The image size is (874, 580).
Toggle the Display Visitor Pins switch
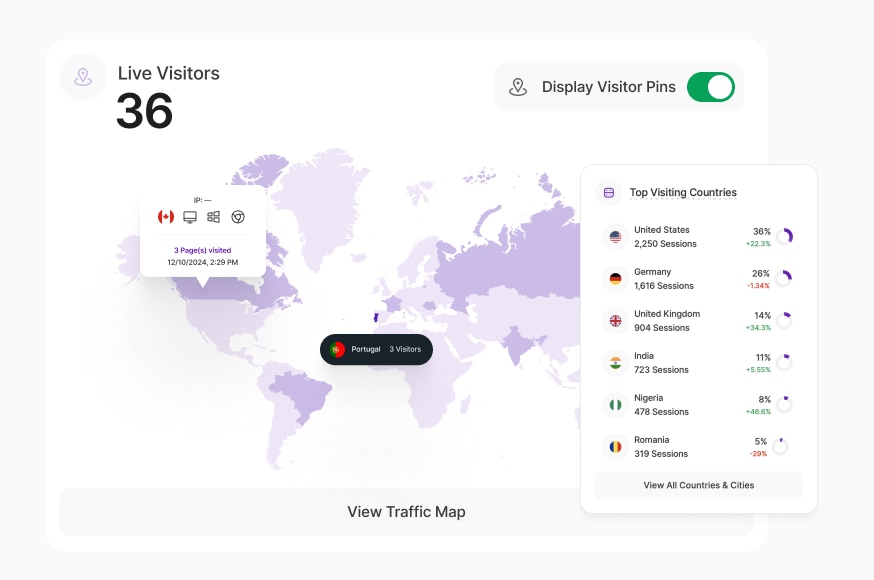point(711,87)
